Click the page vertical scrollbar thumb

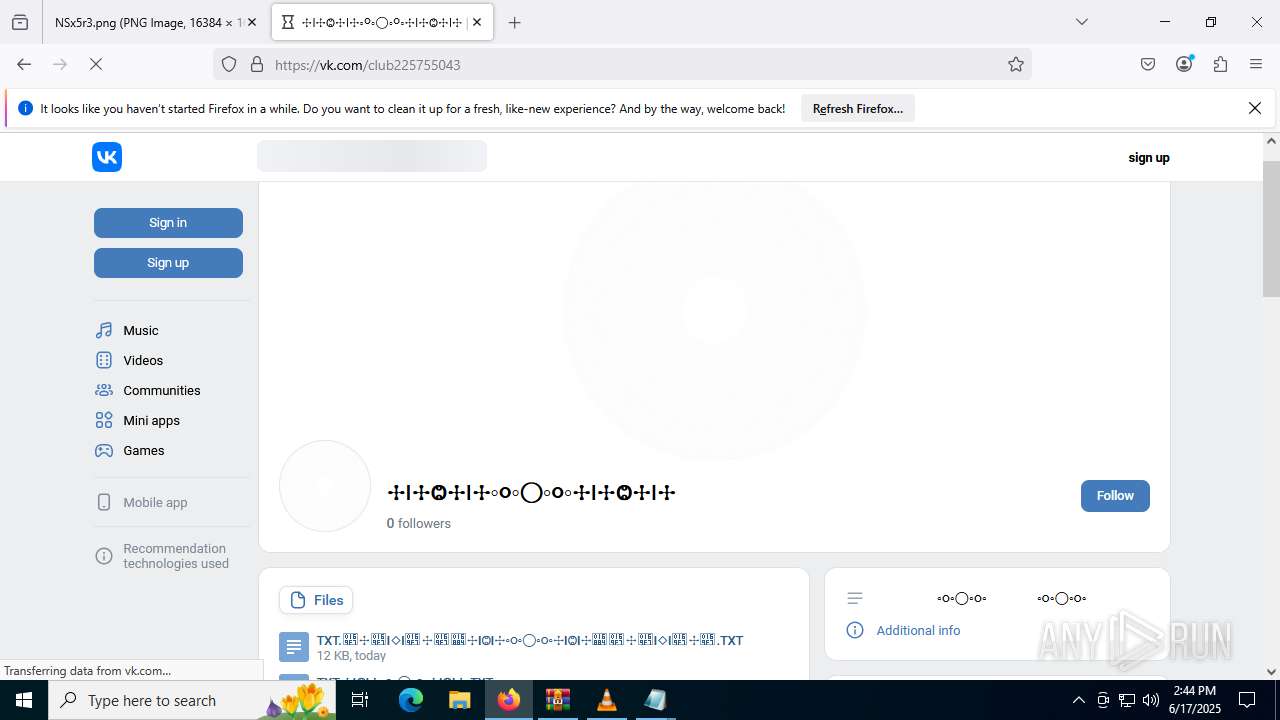1271,228
